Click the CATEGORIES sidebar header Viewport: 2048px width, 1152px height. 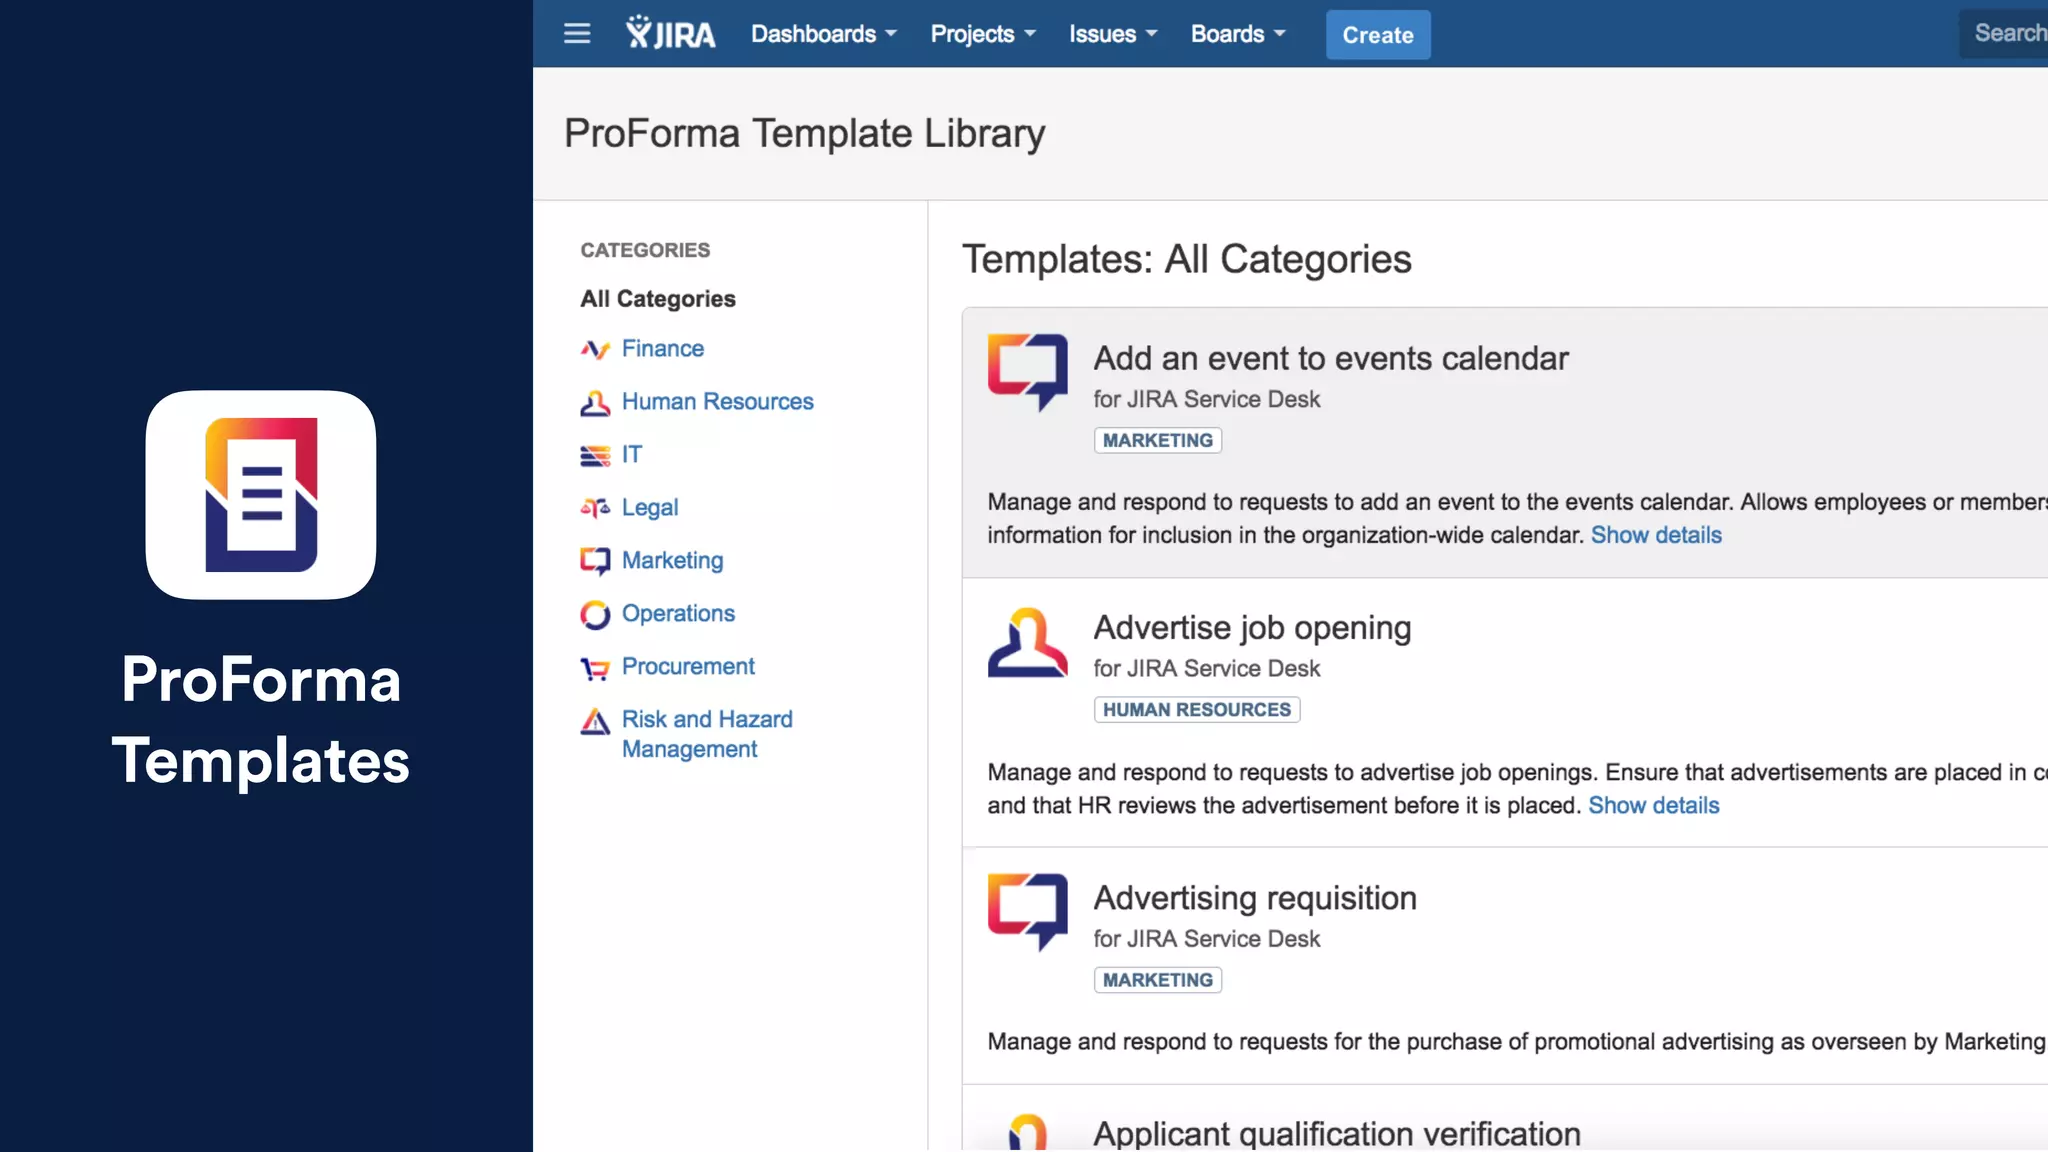coord(645,250)
